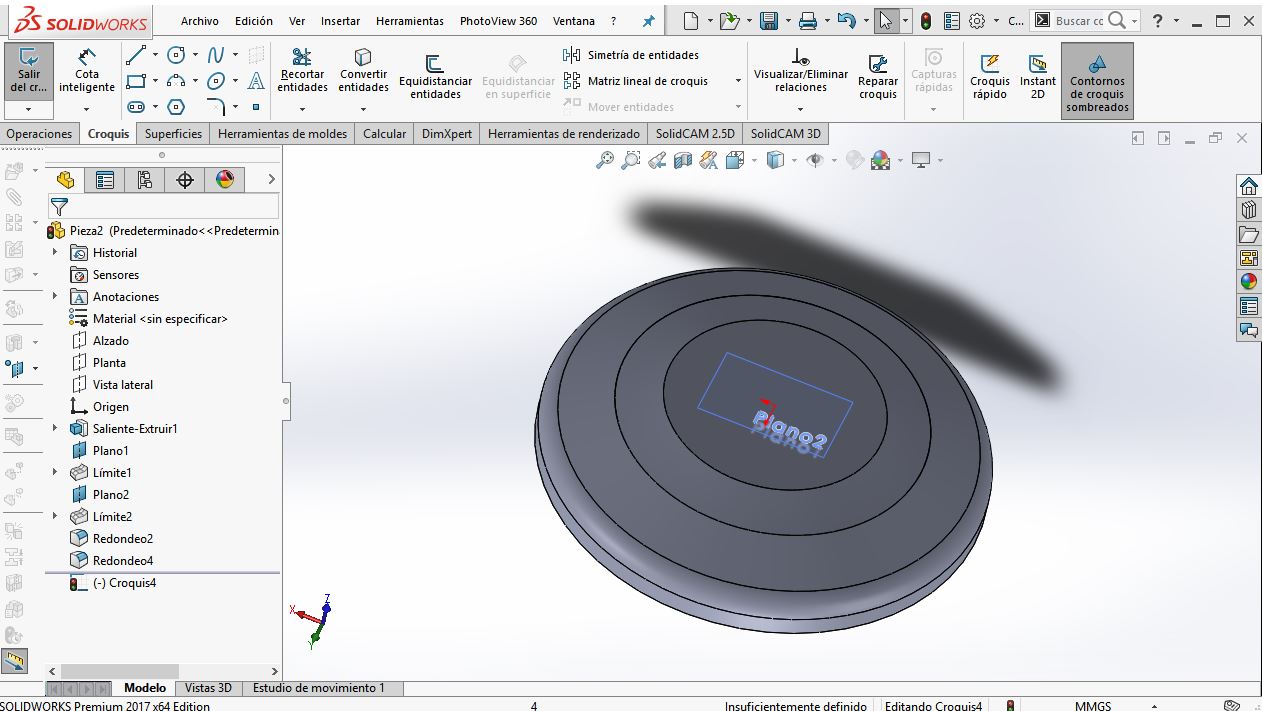Expand the Saliente-Extruir1 feature node
Screen dimensions: 1262x711
[55, 429]
